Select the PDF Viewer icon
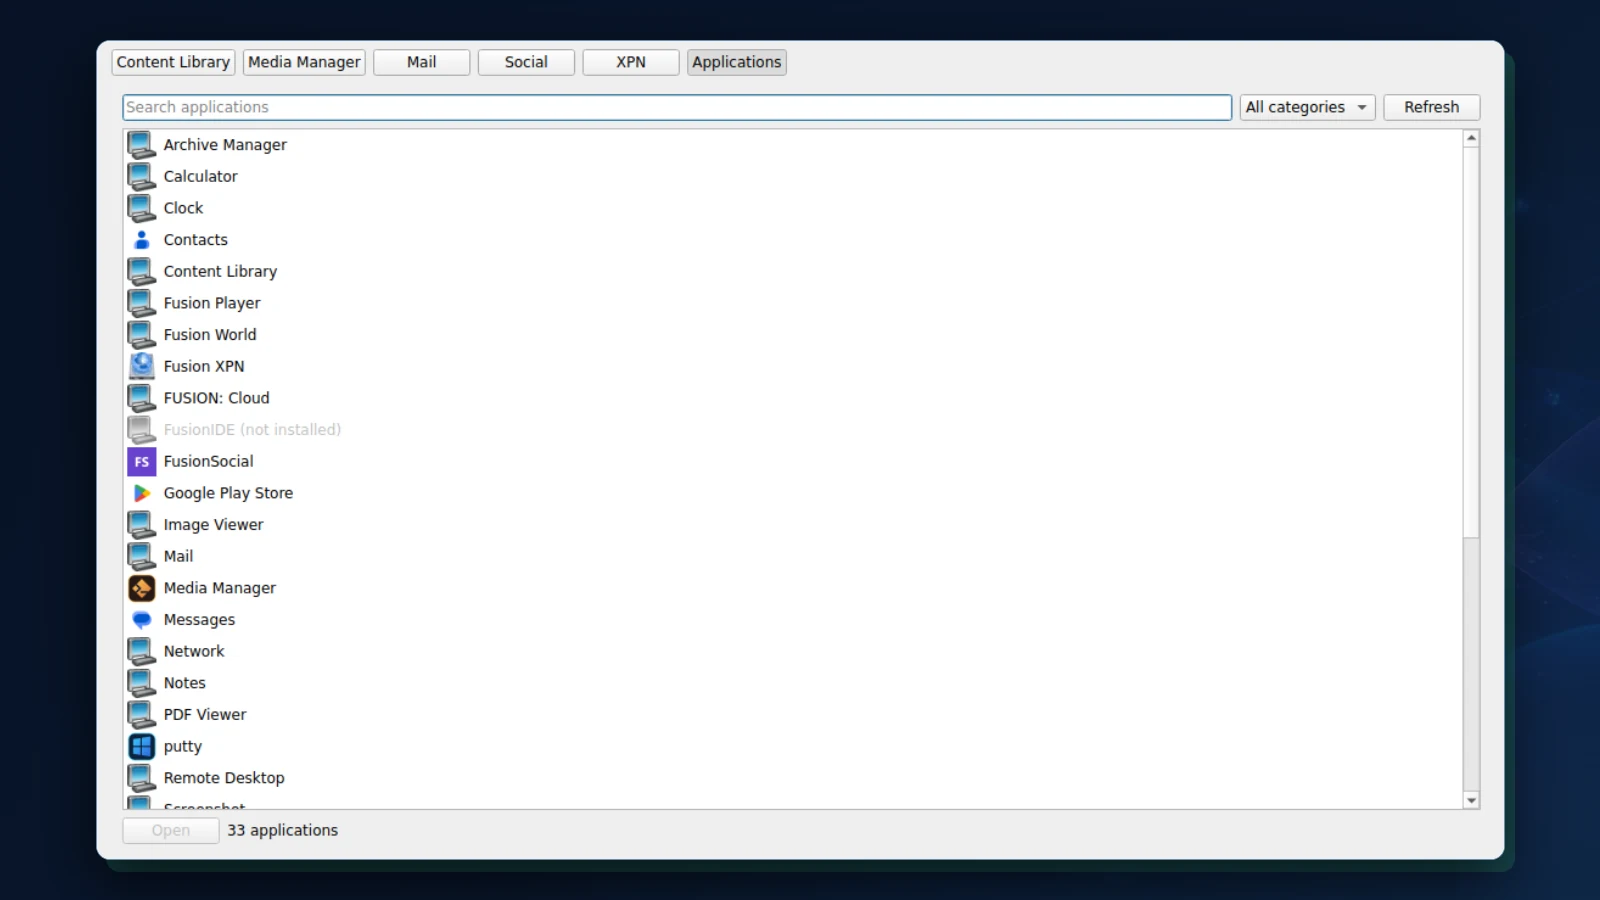Image resolution: width=1600 pixels, height=900 pixels. click(x=142, y=715)
